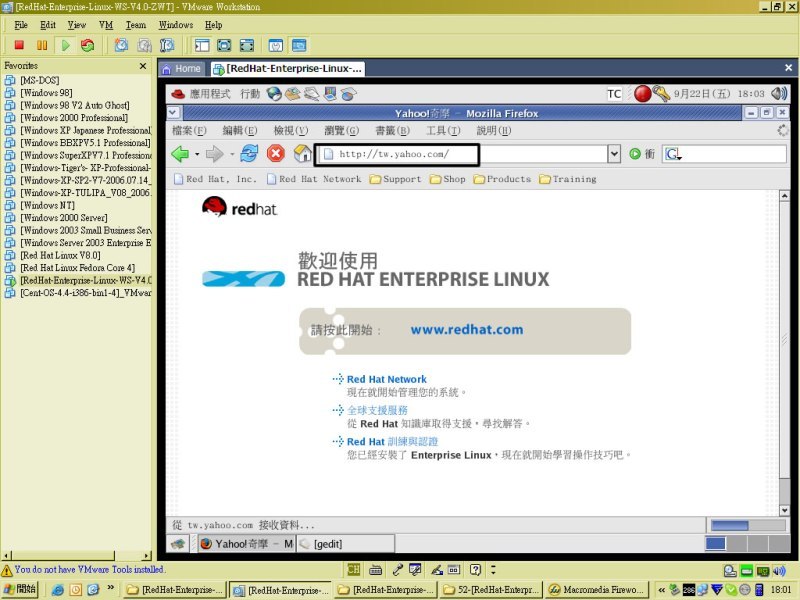Switch to gedit in GNOME taskbar

coord(345,544)
